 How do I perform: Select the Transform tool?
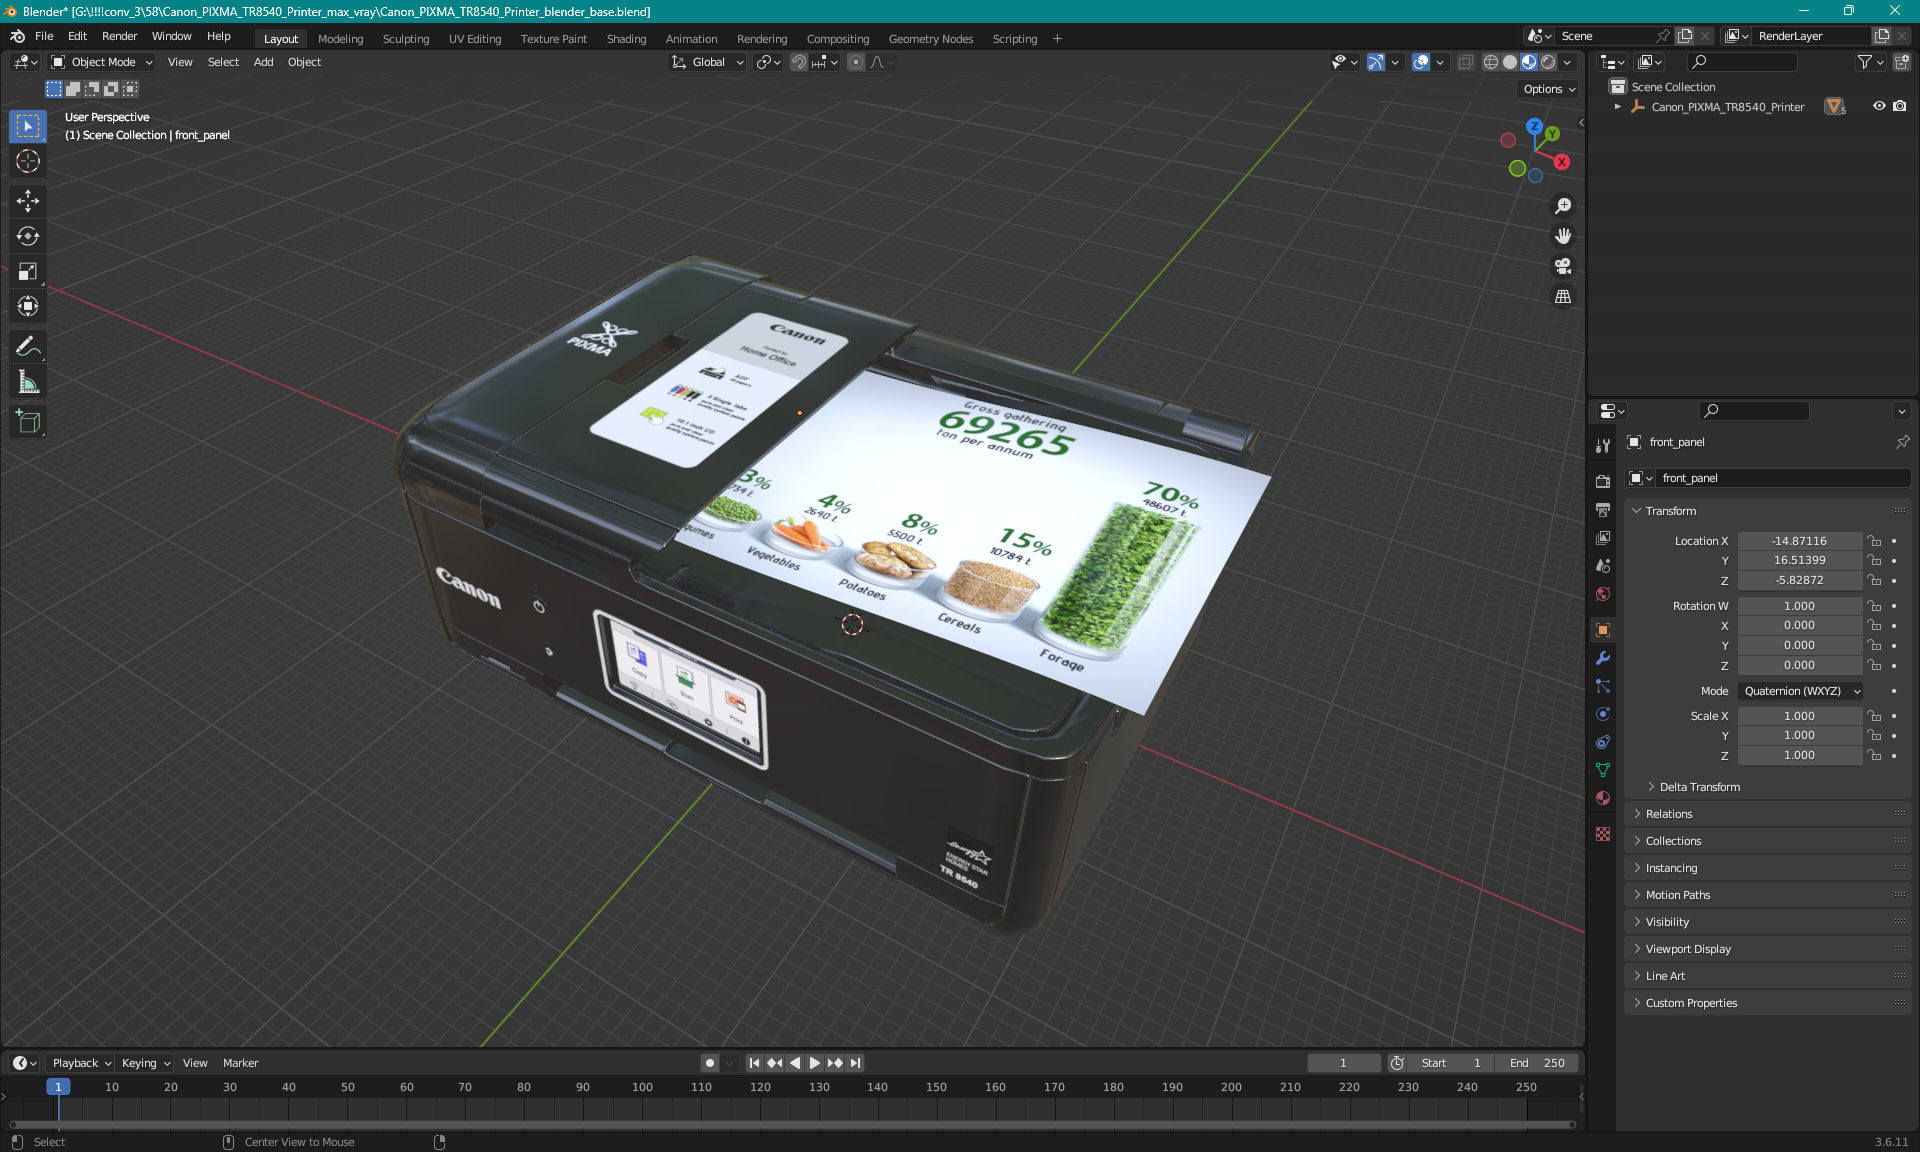(28, 306)
